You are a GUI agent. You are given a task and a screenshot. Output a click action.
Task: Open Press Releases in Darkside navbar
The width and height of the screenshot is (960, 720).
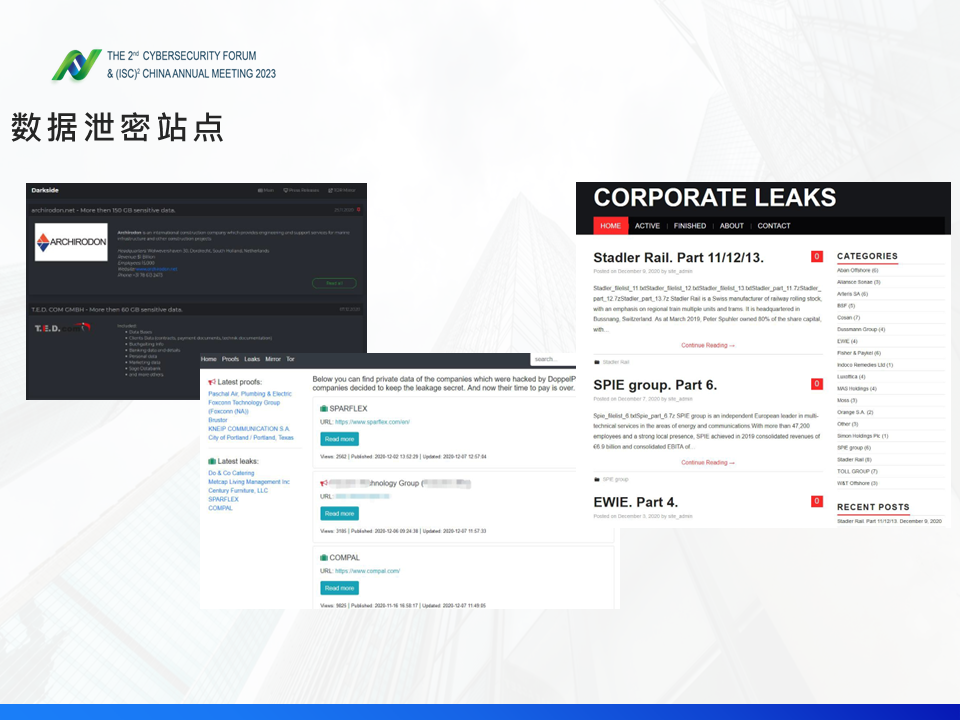pyautogui.click(x=301, y=190)
